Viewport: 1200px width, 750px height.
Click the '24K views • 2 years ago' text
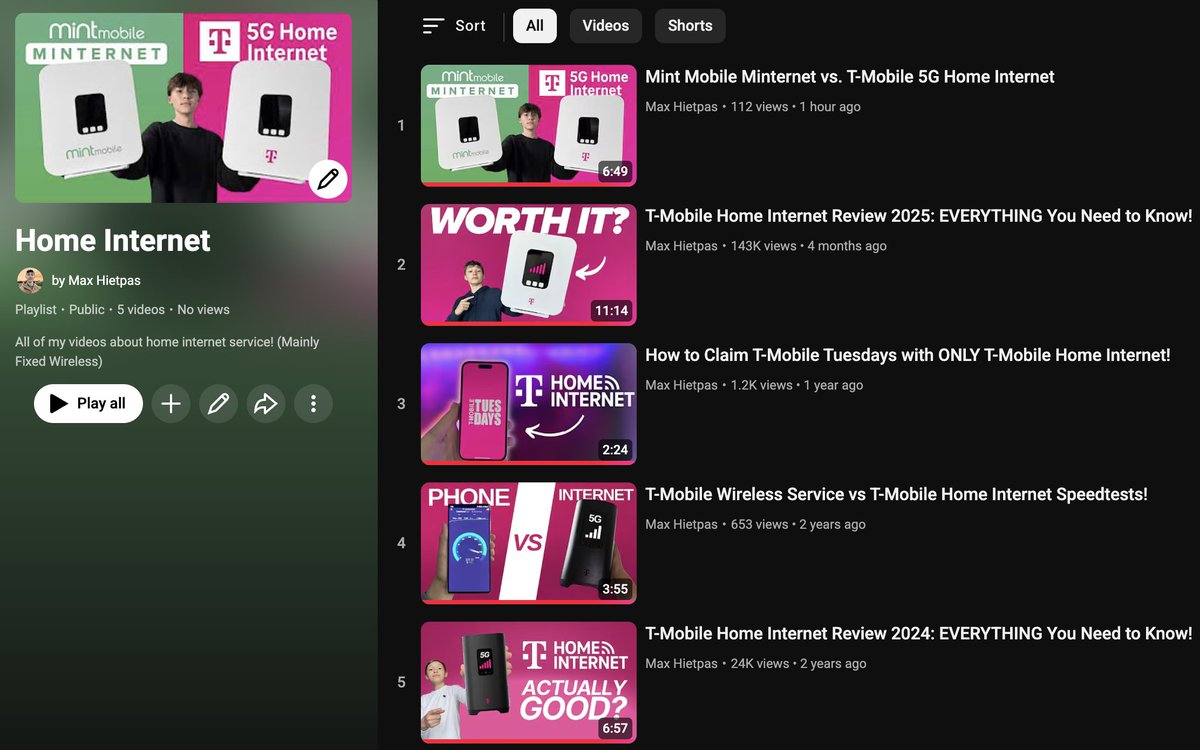click(798, 663)
